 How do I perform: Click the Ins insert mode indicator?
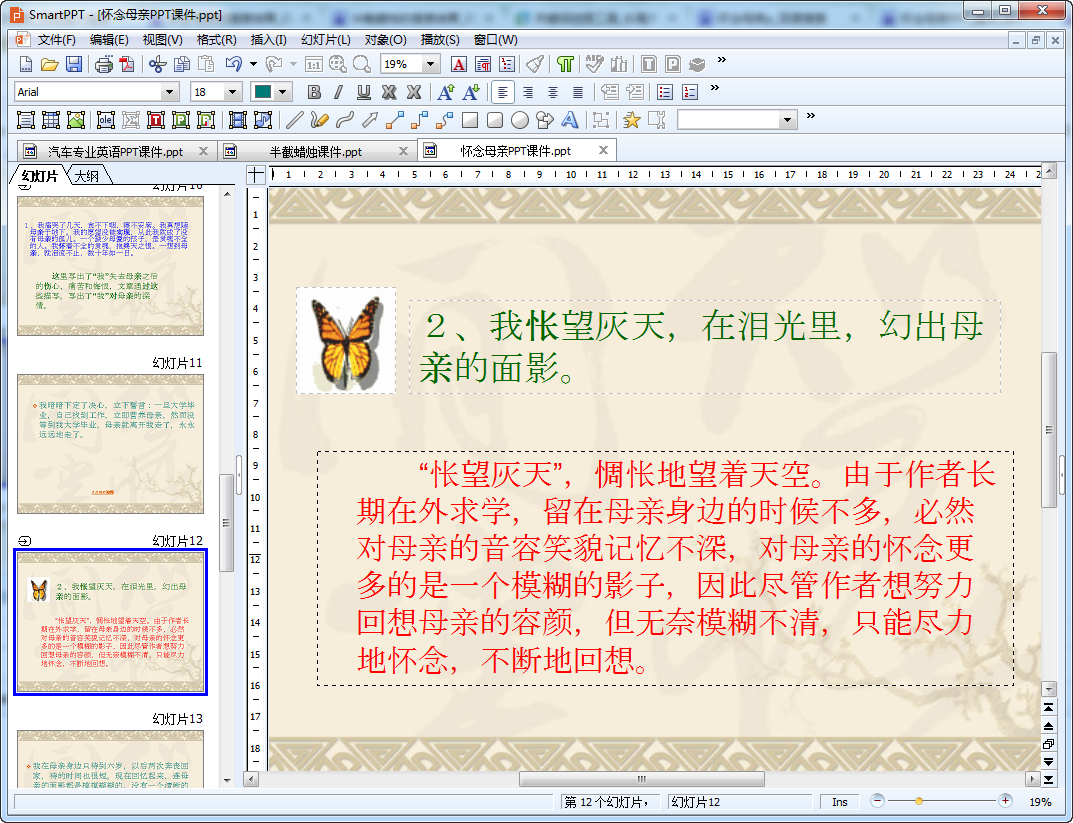coord(840,802)
